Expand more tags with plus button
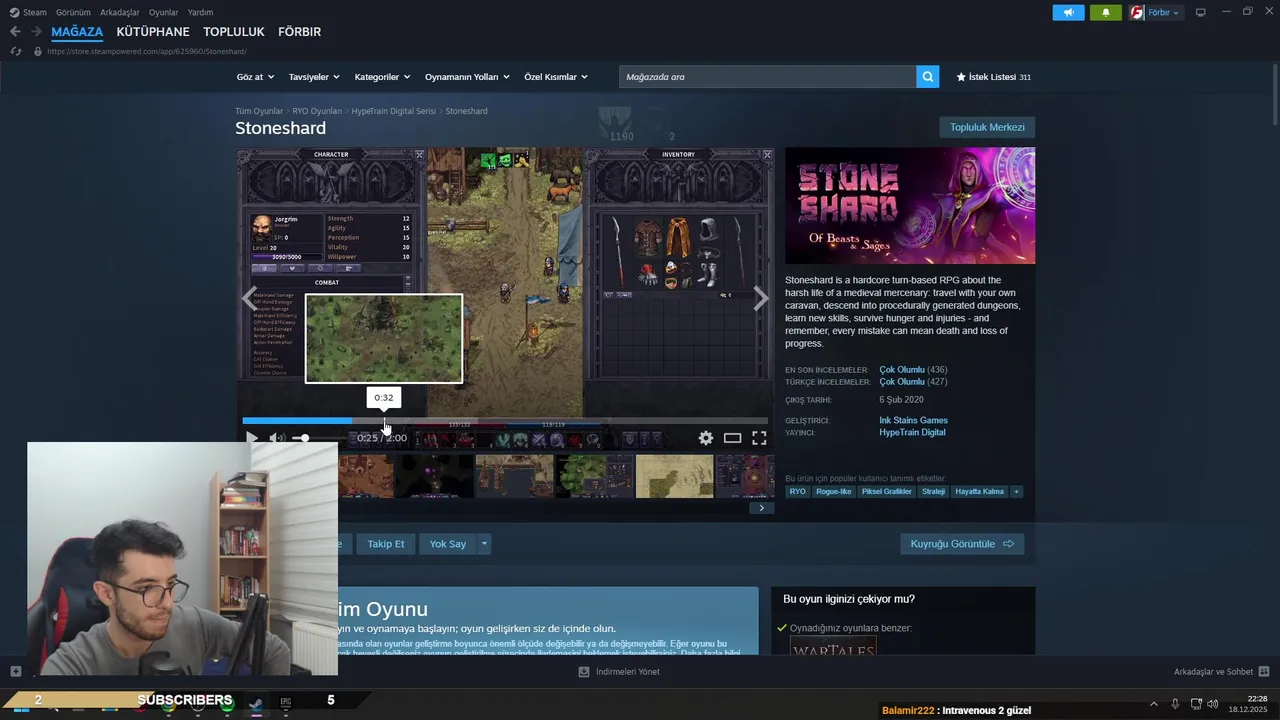This screenshot has width=1280, height=720. (1016, 491)
